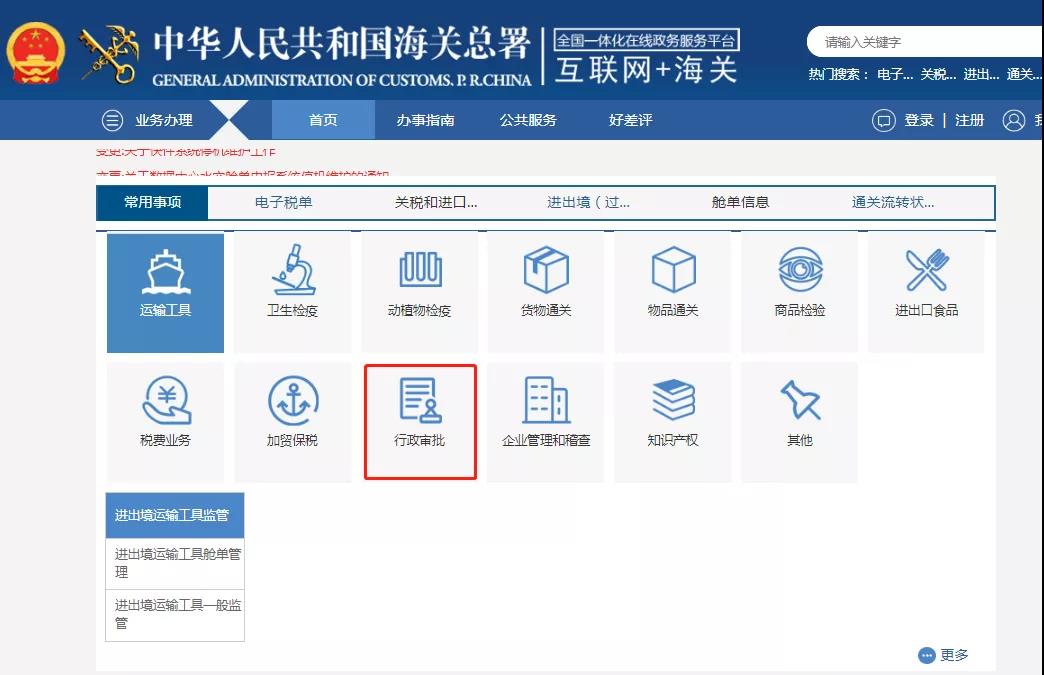The height and width of the screenshot is (675, 1044).
Task: Expand the 业务办理 menu button
Action: tap(148, 121)
